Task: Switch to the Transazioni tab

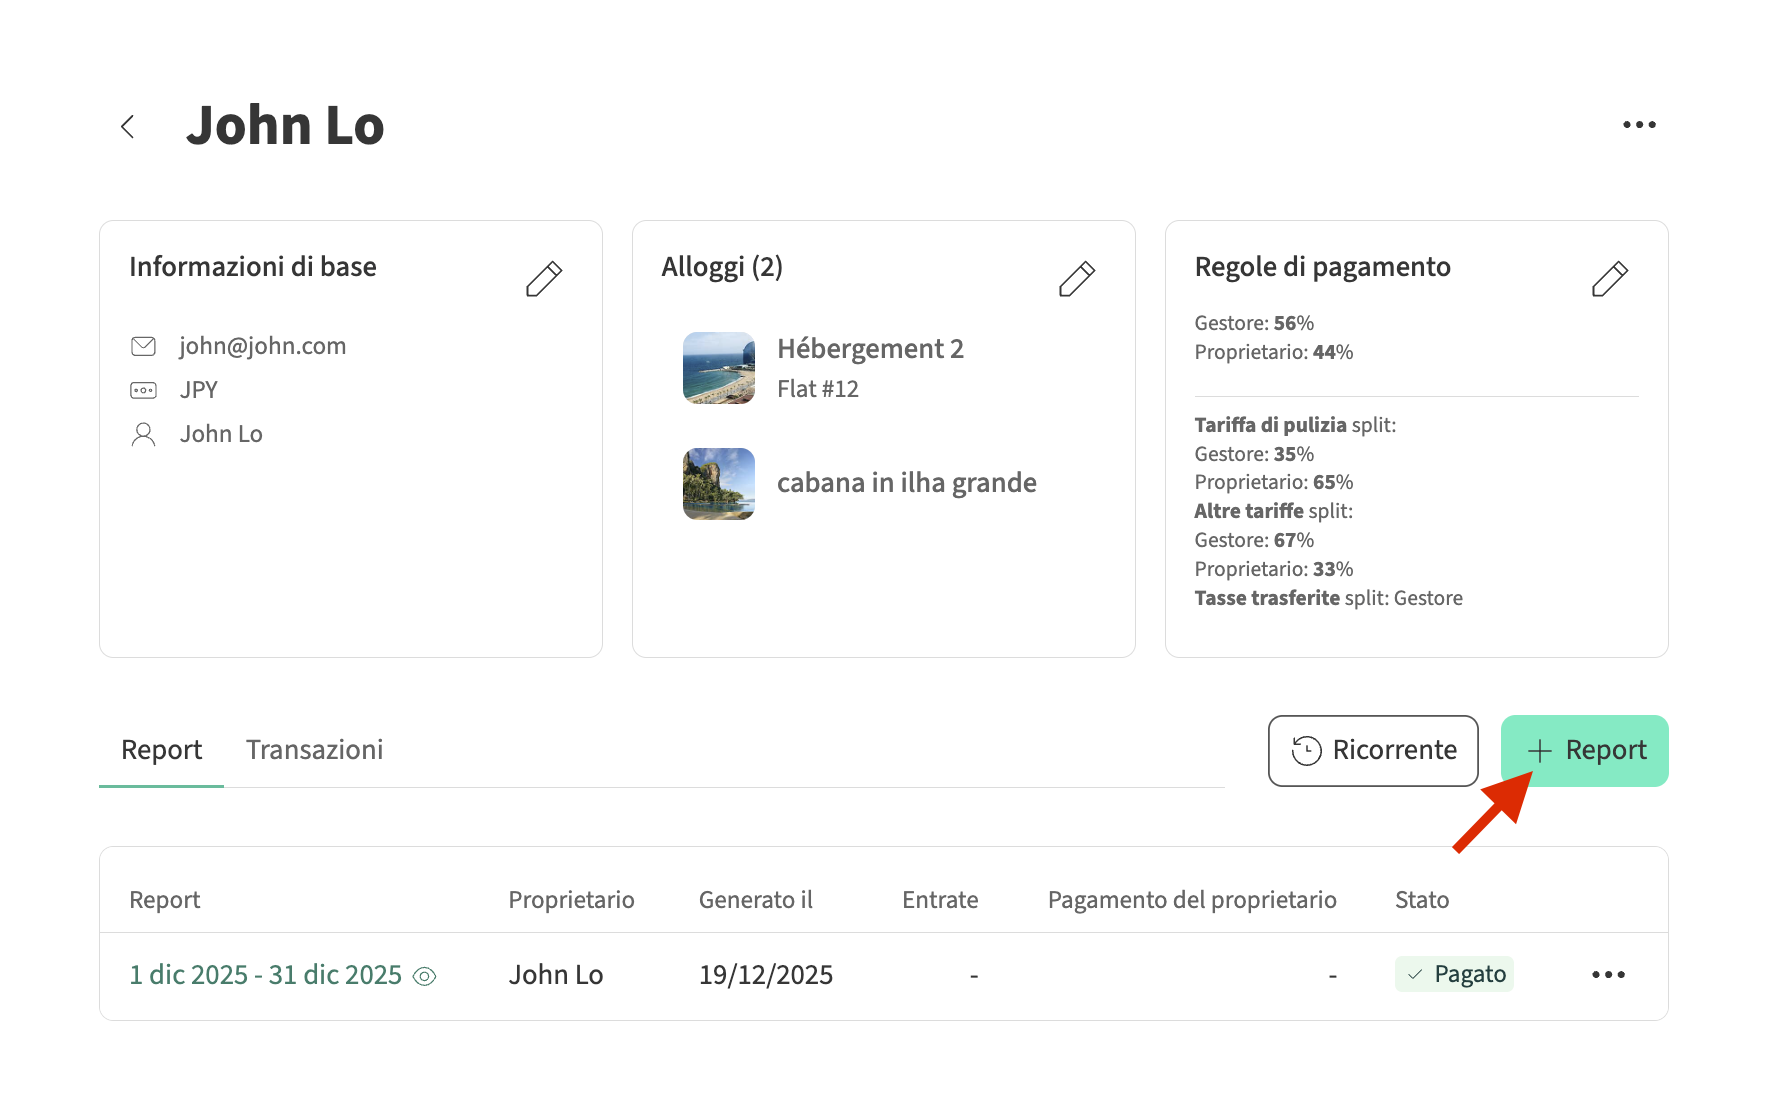Action: tap(314, 750)
